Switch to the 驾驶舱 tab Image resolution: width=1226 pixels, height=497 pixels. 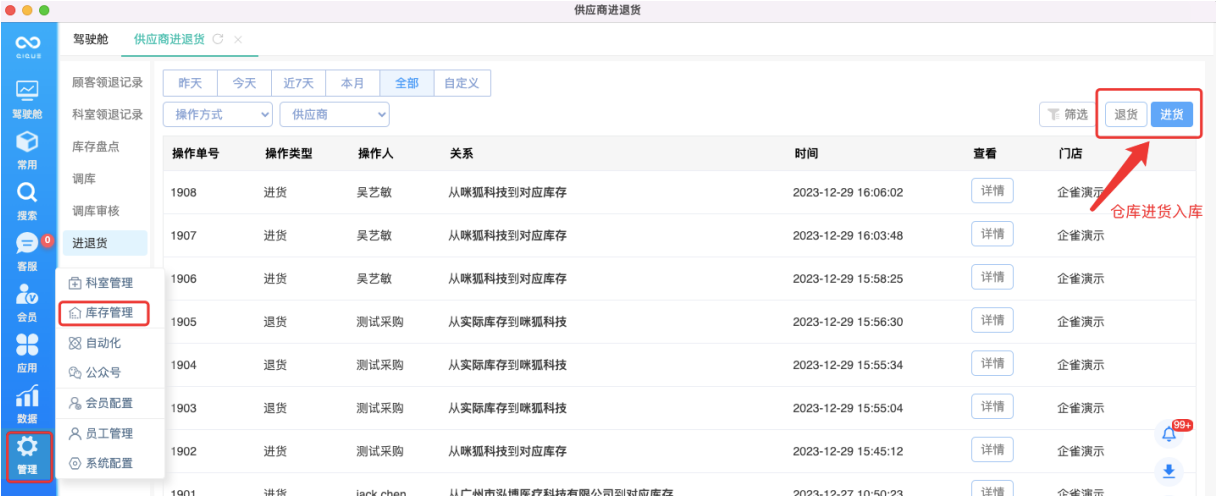tap(91, 39)
